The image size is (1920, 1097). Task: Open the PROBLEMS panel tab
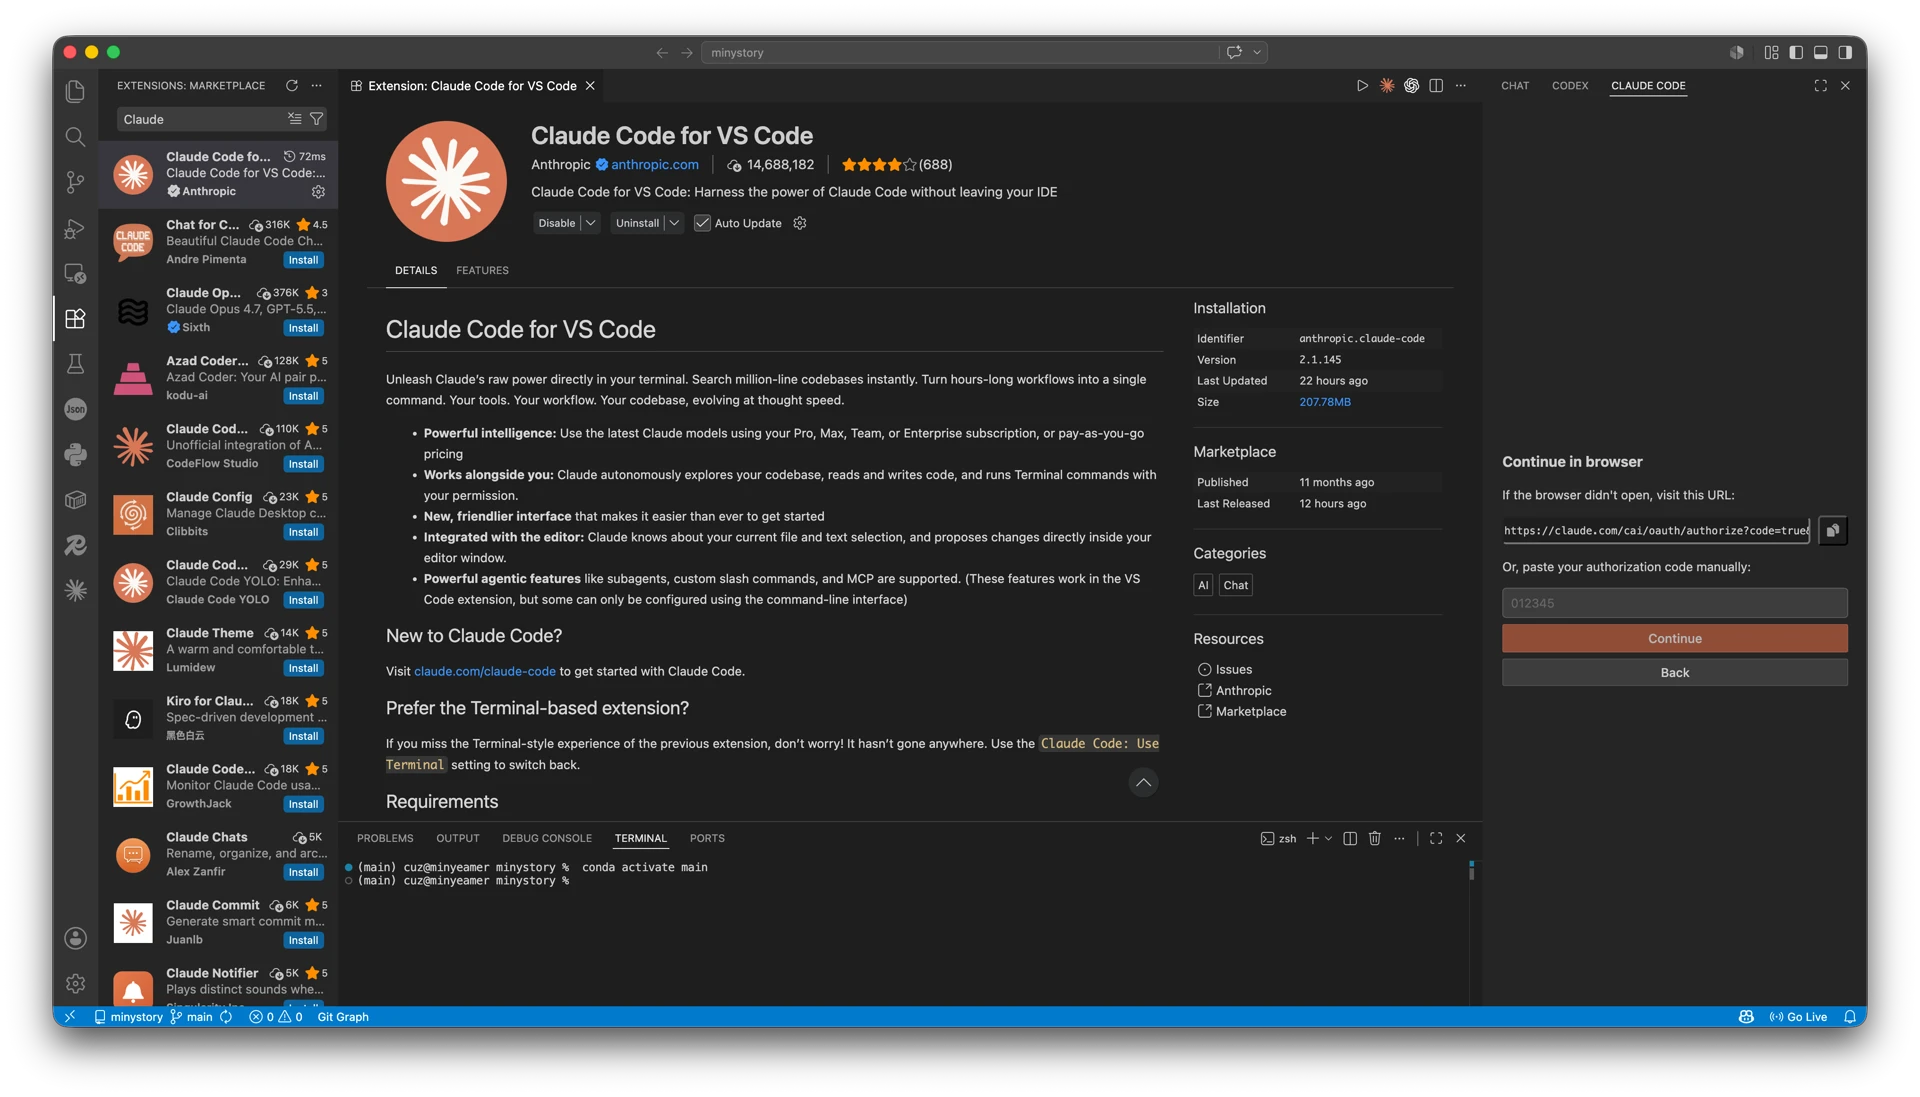(x=385, y=838)
